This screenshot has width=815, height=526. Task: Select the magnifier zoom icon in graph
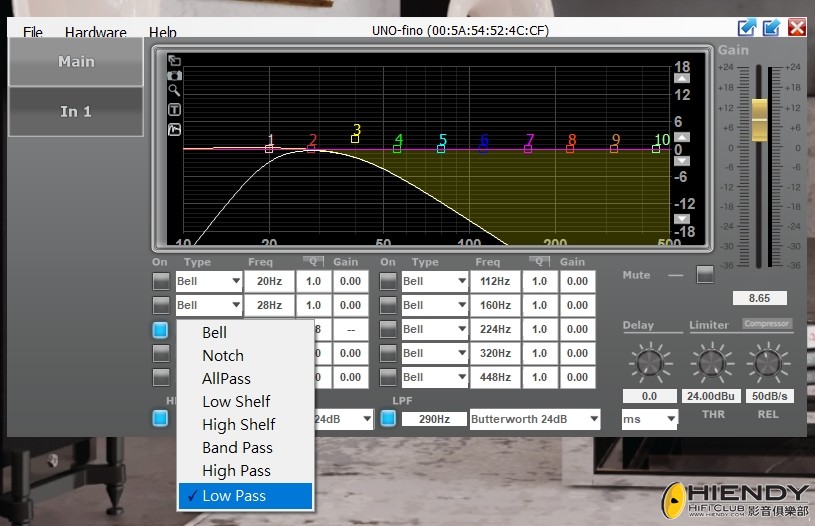[174, 90]
